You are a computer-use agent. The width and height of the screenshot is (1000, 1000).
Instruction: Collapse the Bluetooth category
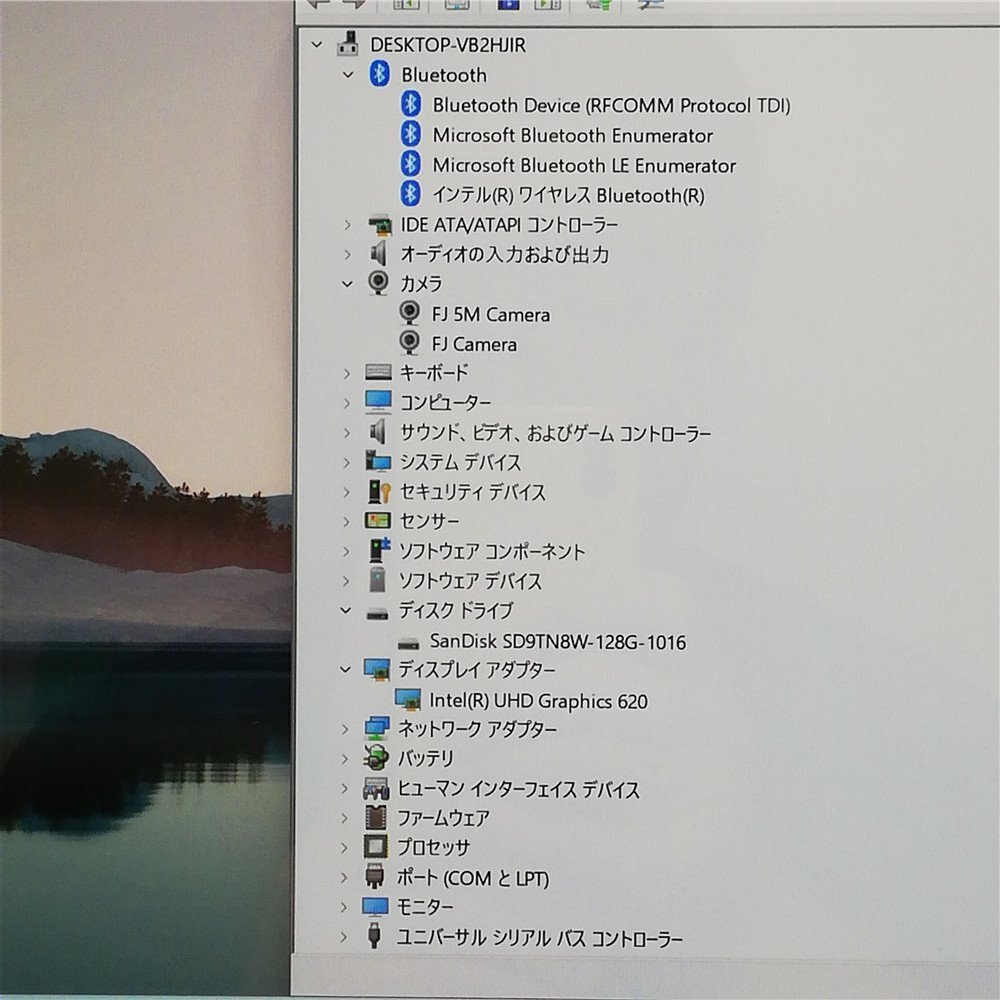coord(348,75)
